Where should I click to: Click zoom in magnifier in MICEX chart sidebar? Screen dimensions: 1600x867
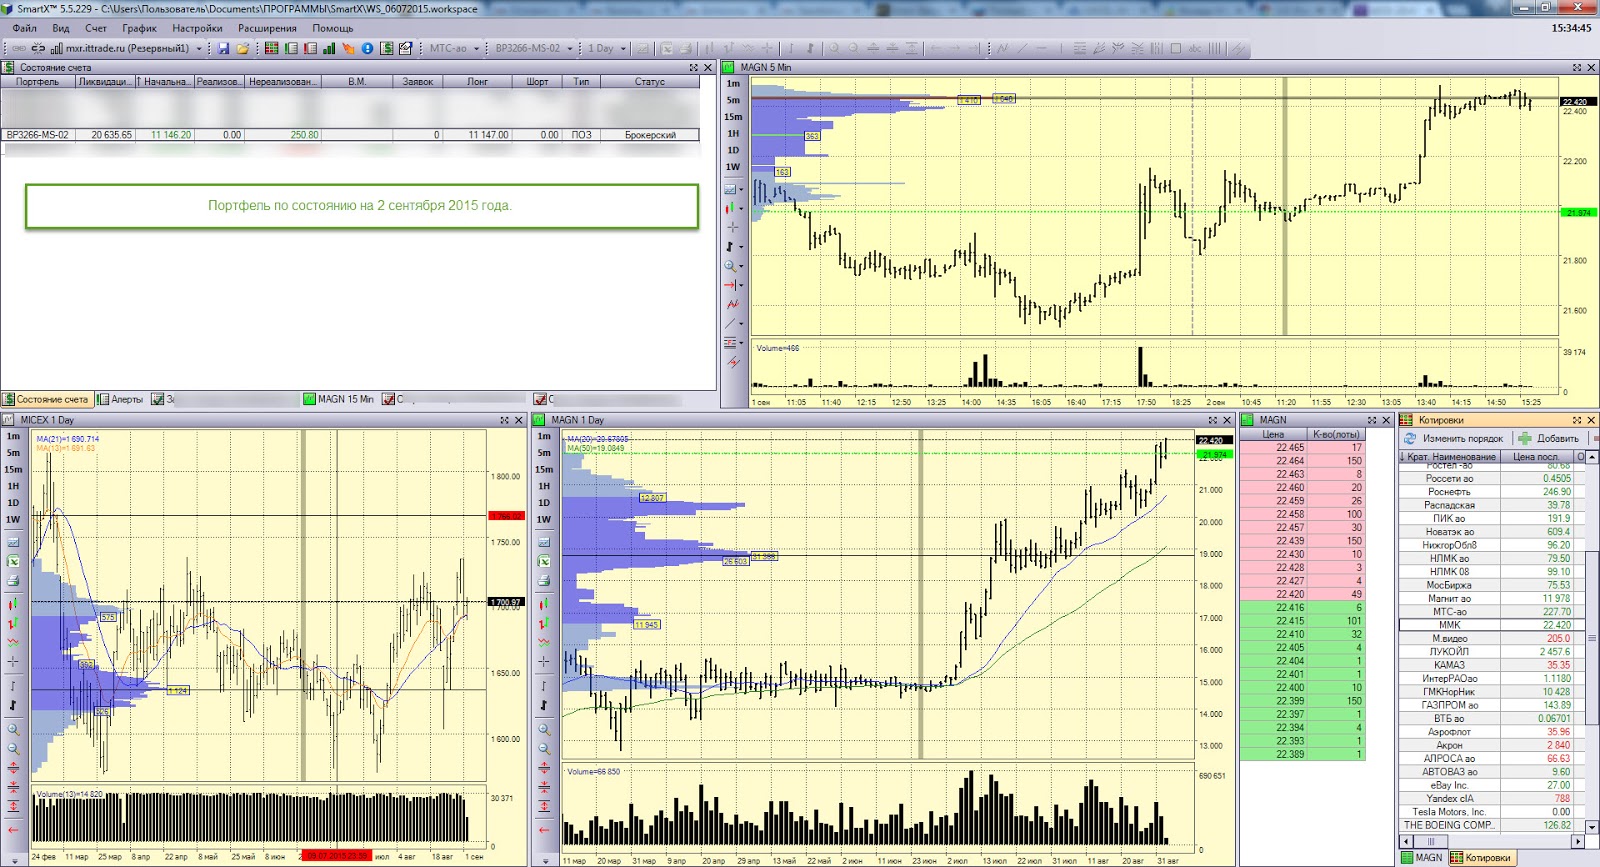[x=13, y=729]
